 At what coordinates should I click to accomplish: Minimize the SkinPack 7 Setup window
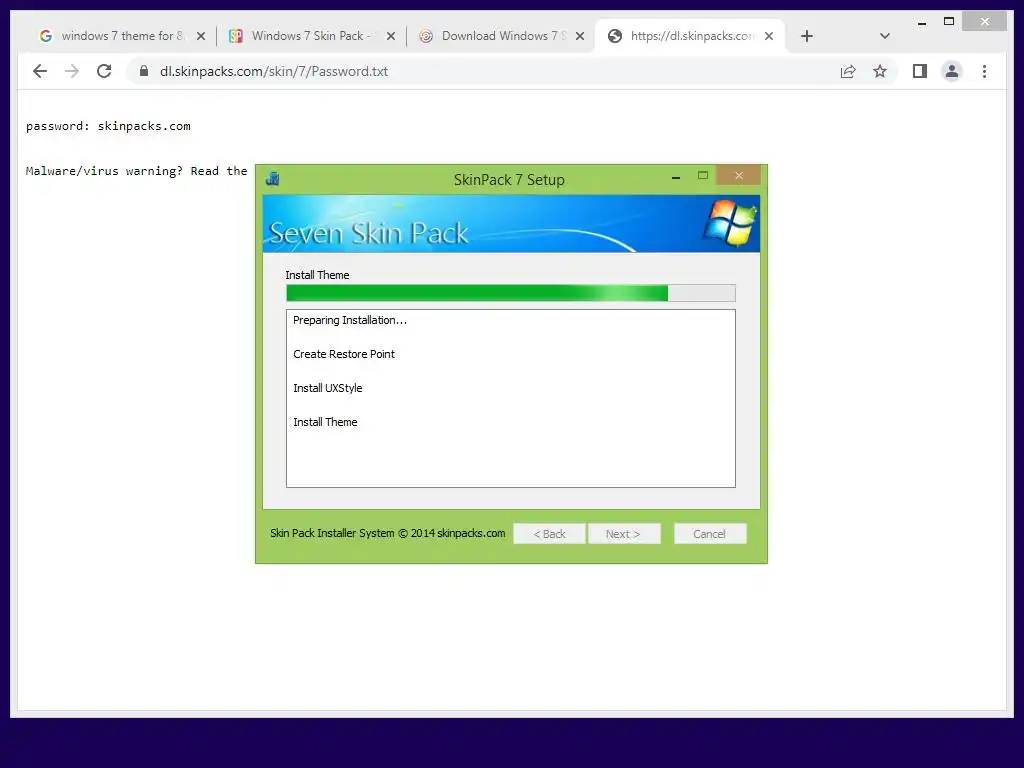pos(676,176)
